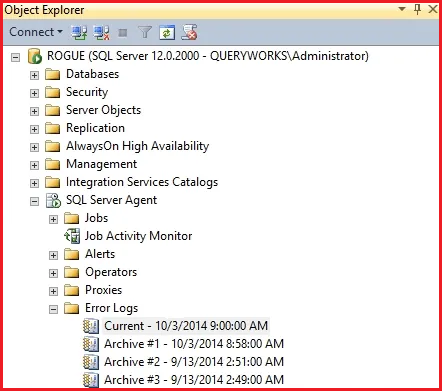This screenshot has width=442, height=391.
Task: Expand the Security folder
Action: tap(34, 93)
